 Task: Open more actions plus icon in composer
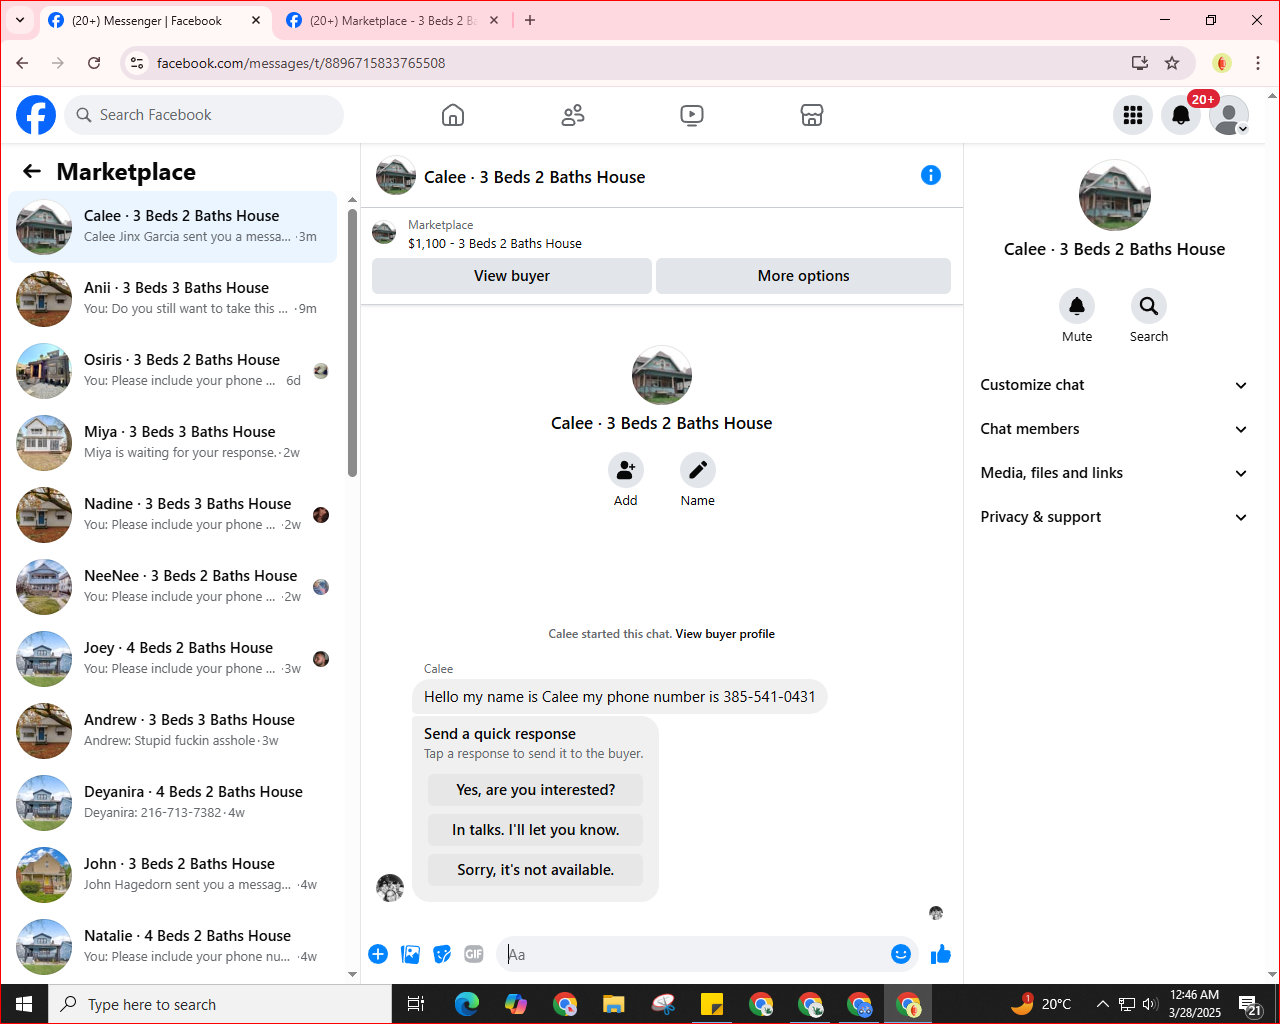pyautogui.click(x=378, y=954)
